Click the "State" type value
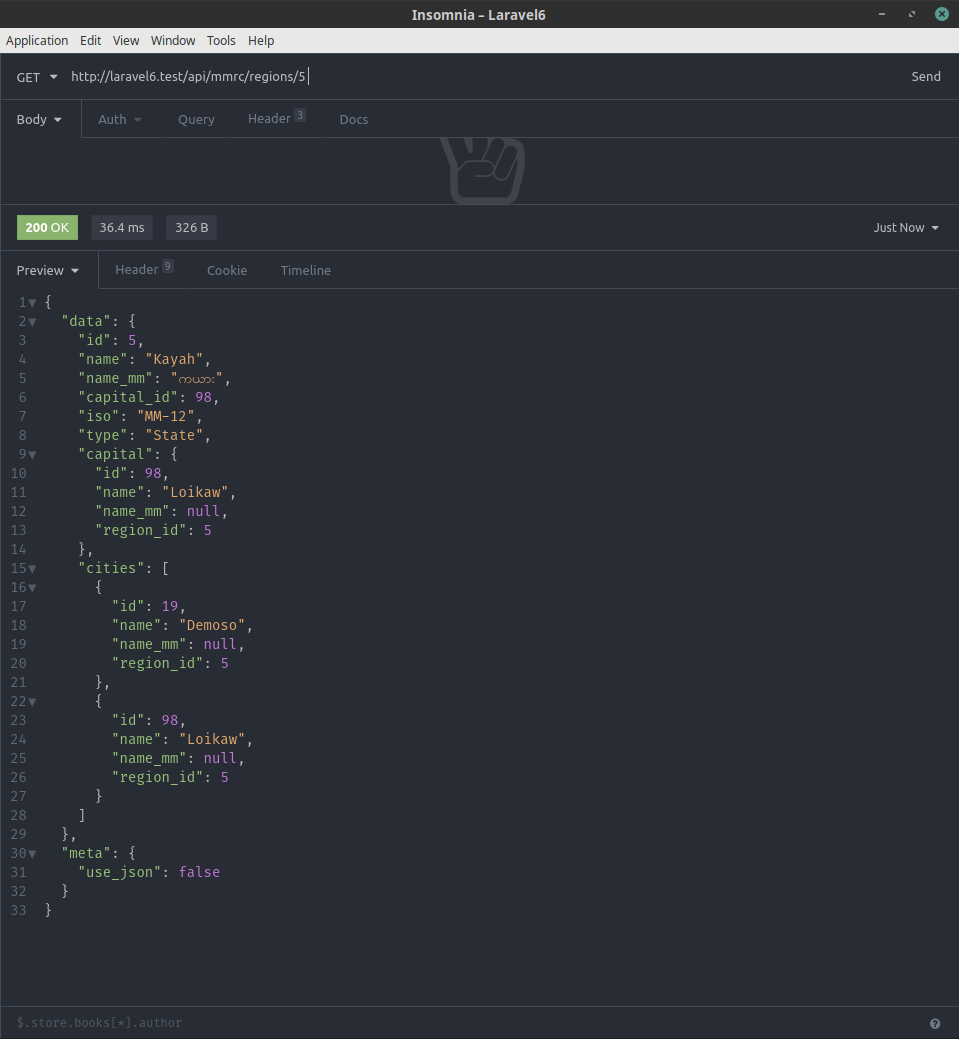Screen dimensions: 959x1039 pyautogui.click(x=174, y=435)
